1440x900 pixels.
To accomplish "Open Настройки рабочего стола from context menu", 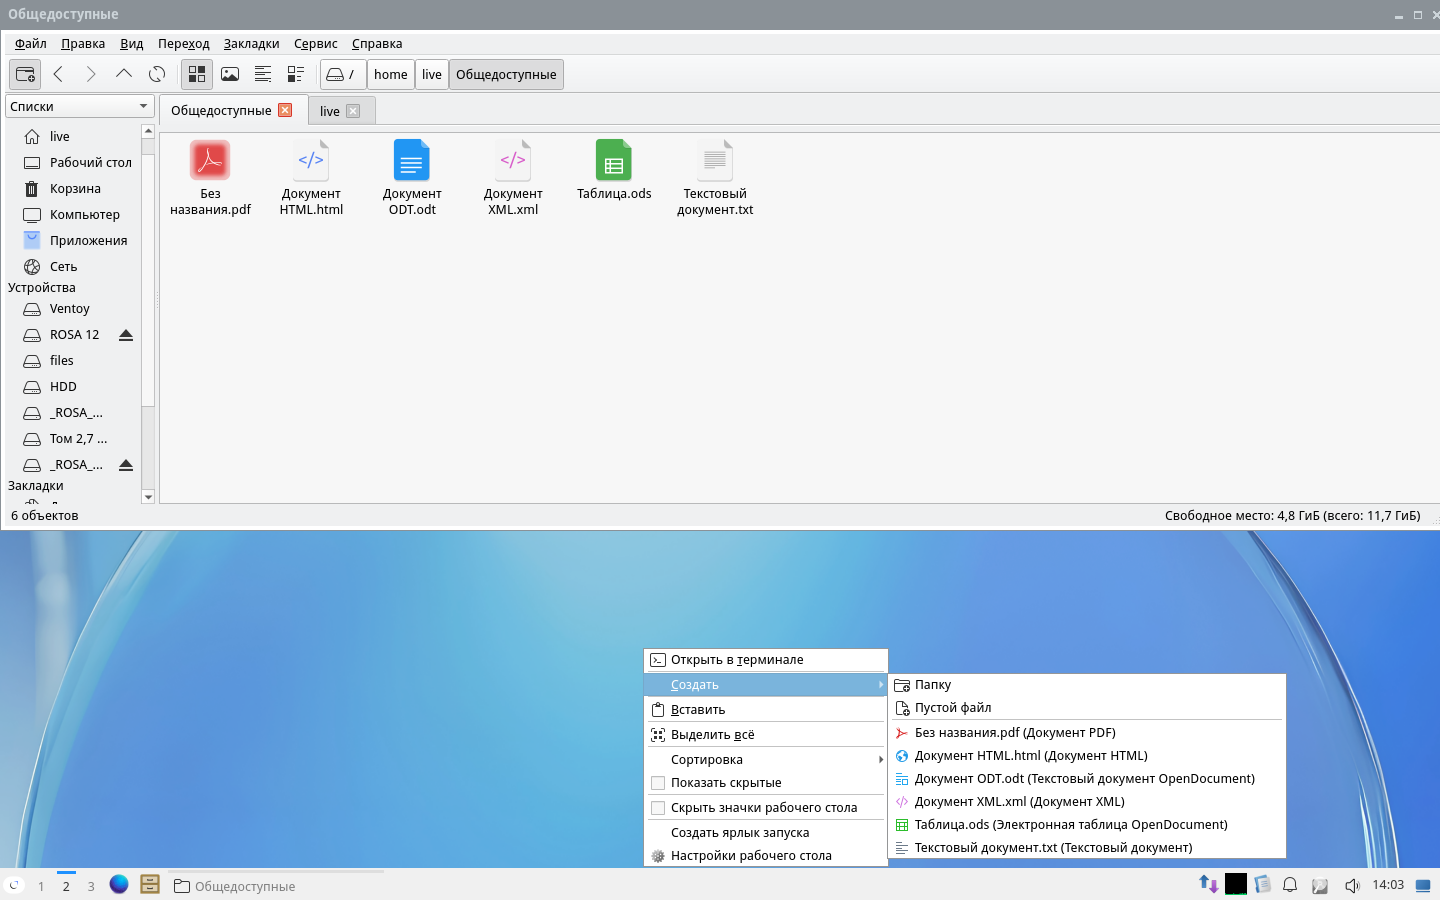I will 766,856.
